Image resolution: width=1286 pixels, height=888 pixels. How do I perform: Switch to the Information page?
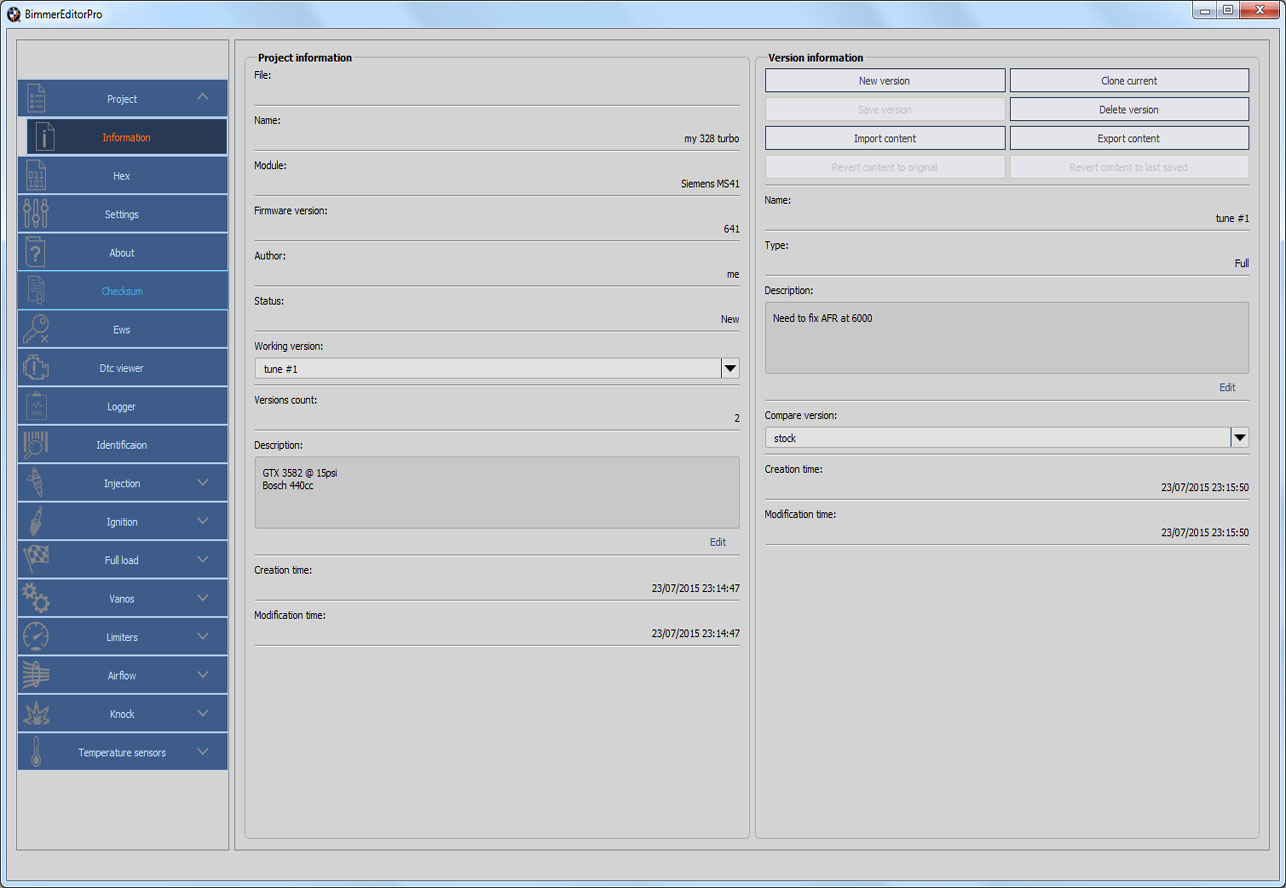(126, 137)
